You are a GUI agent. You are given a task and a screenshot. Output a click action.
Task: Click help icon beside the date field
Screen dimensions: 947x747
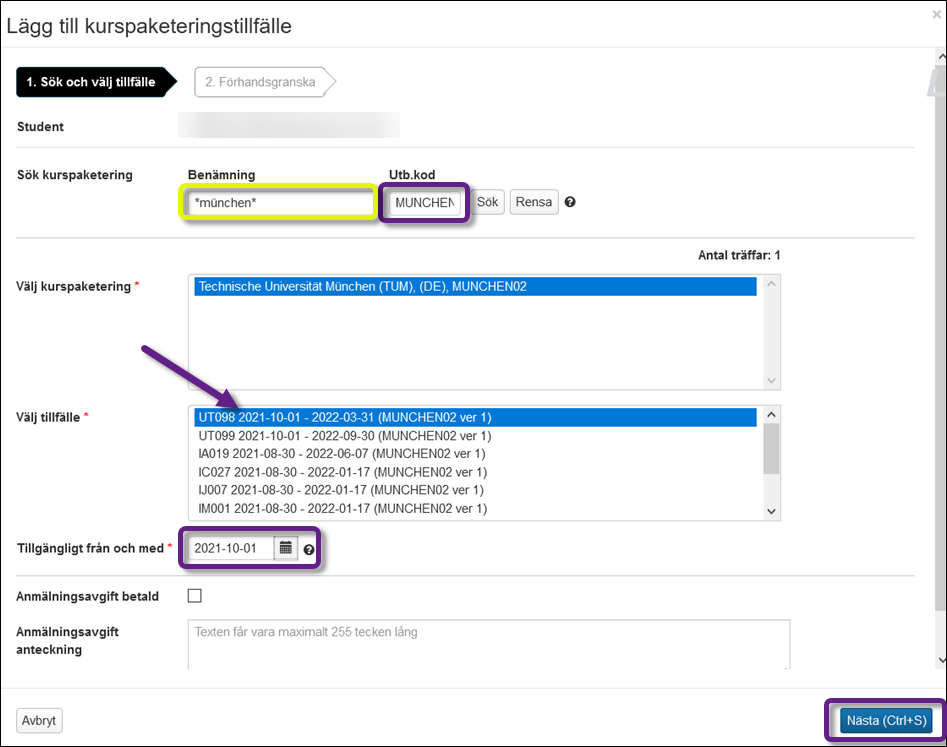coord(309,549)
